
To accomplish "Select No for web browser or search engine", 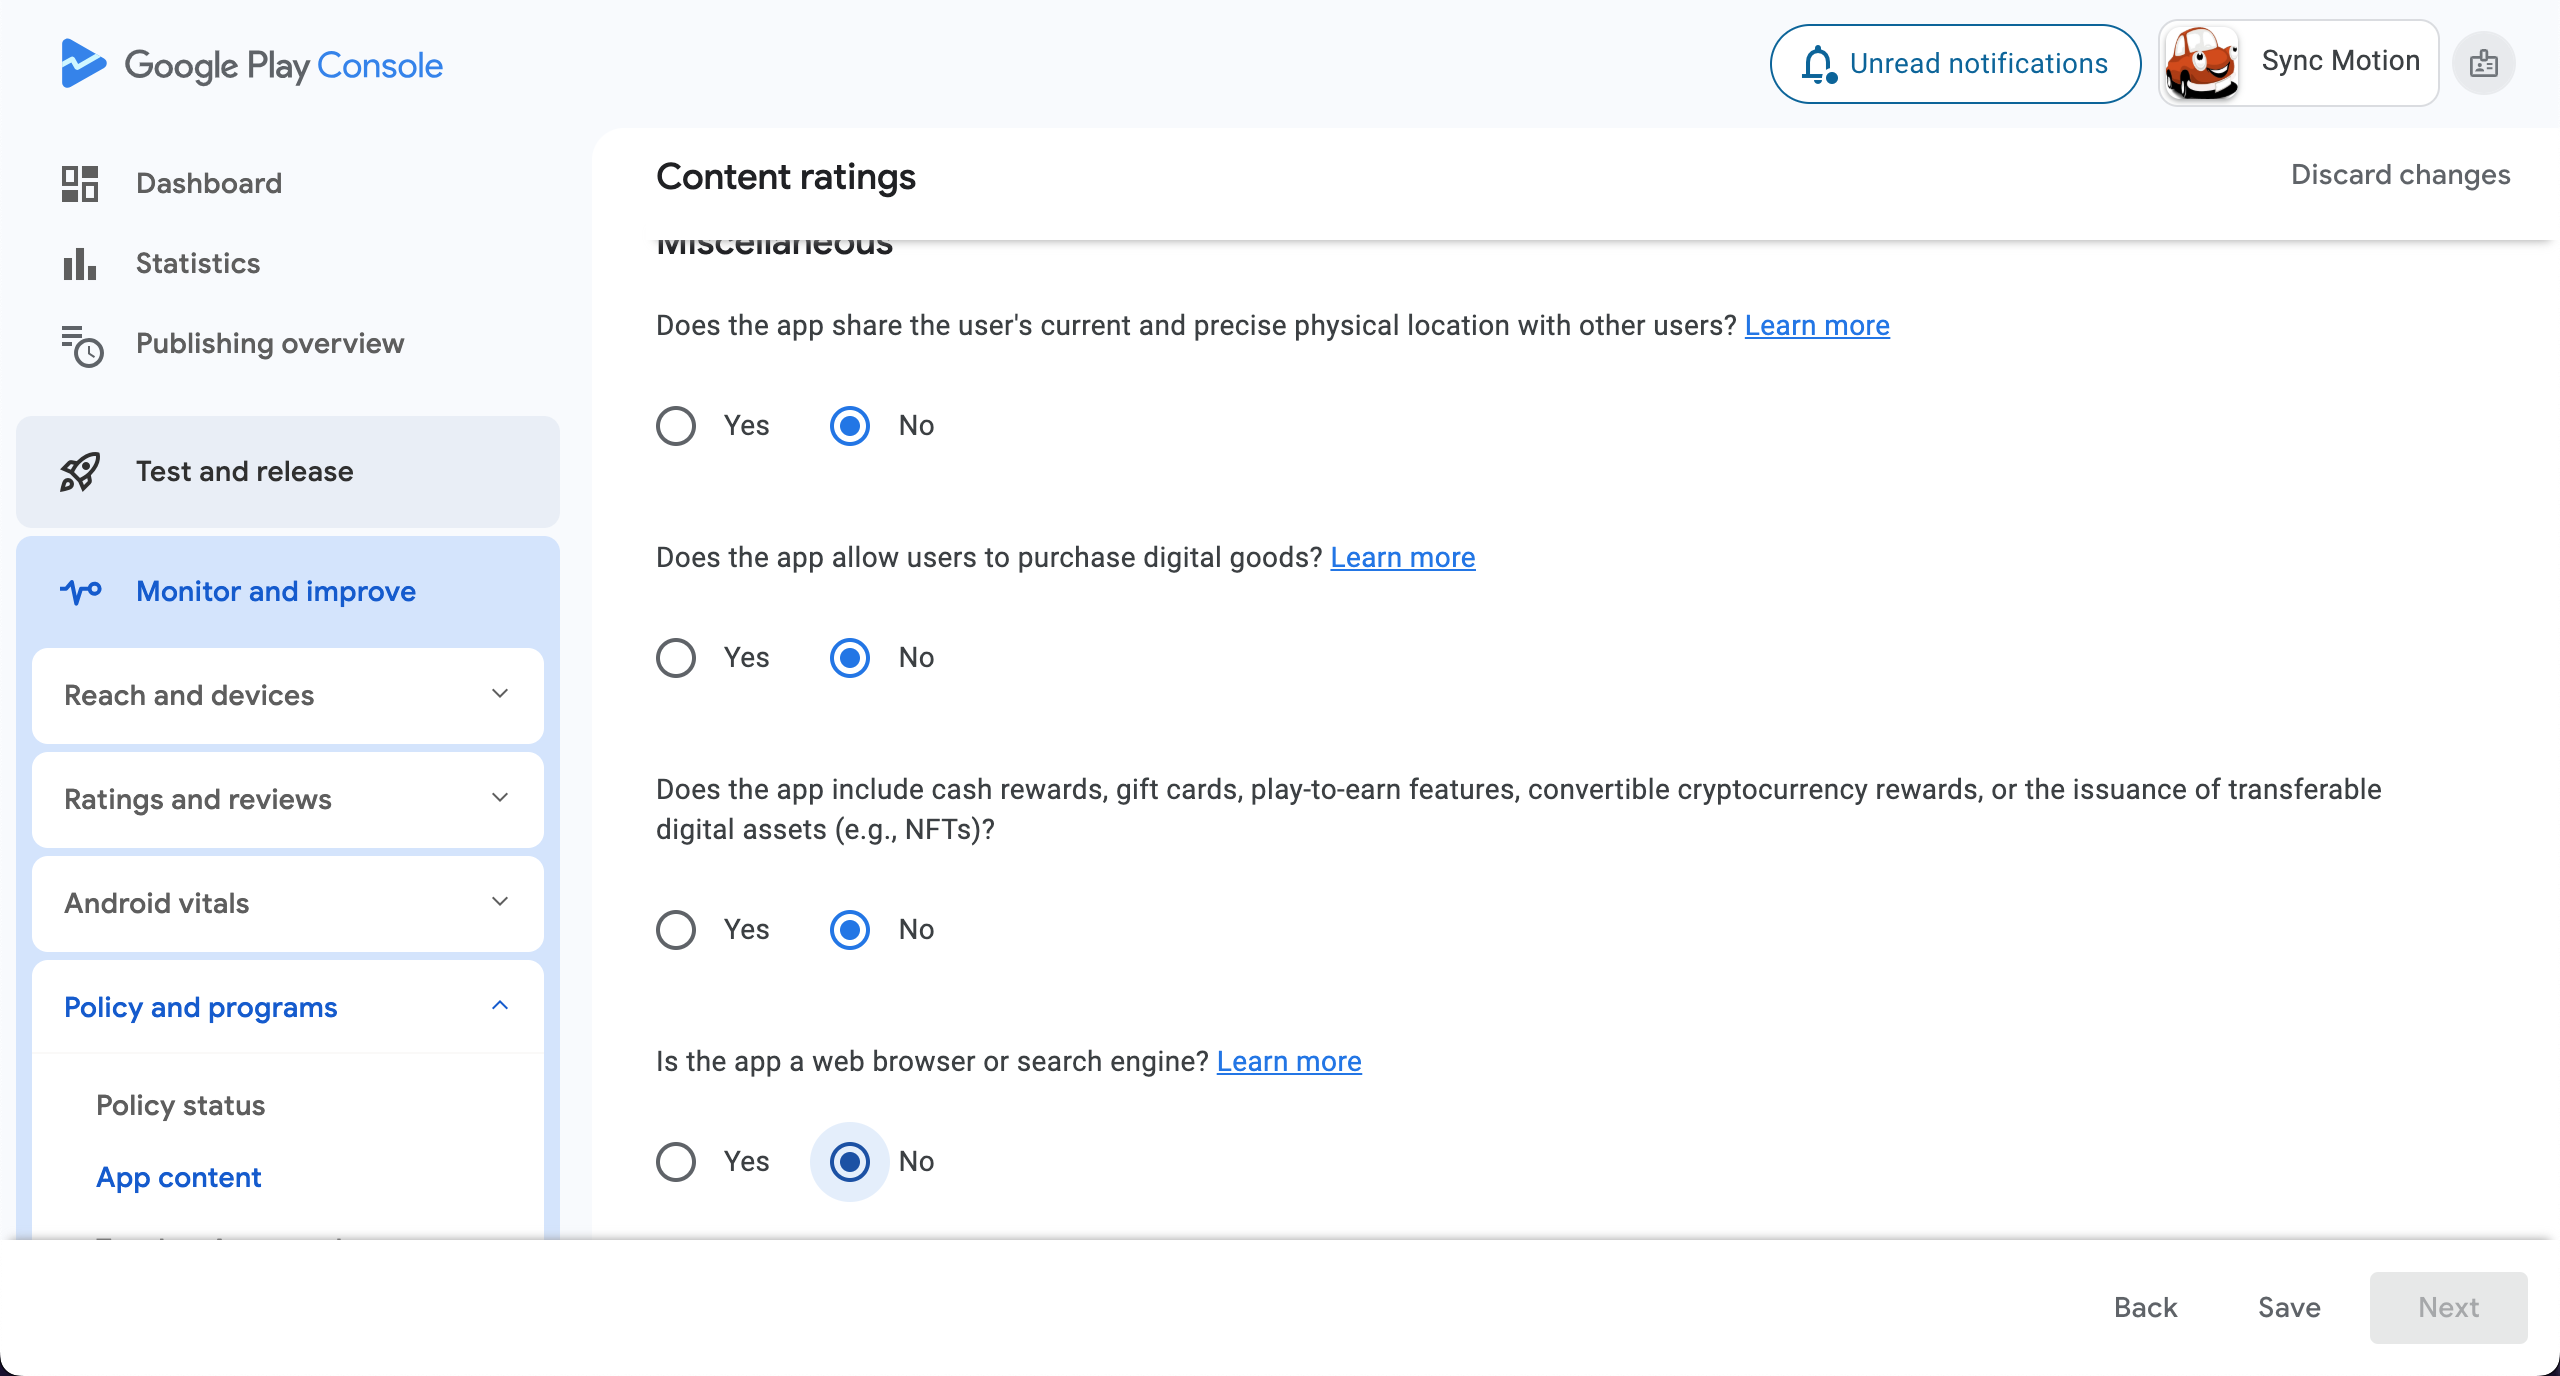I will pyautogui.click(x=850, y=1162).
